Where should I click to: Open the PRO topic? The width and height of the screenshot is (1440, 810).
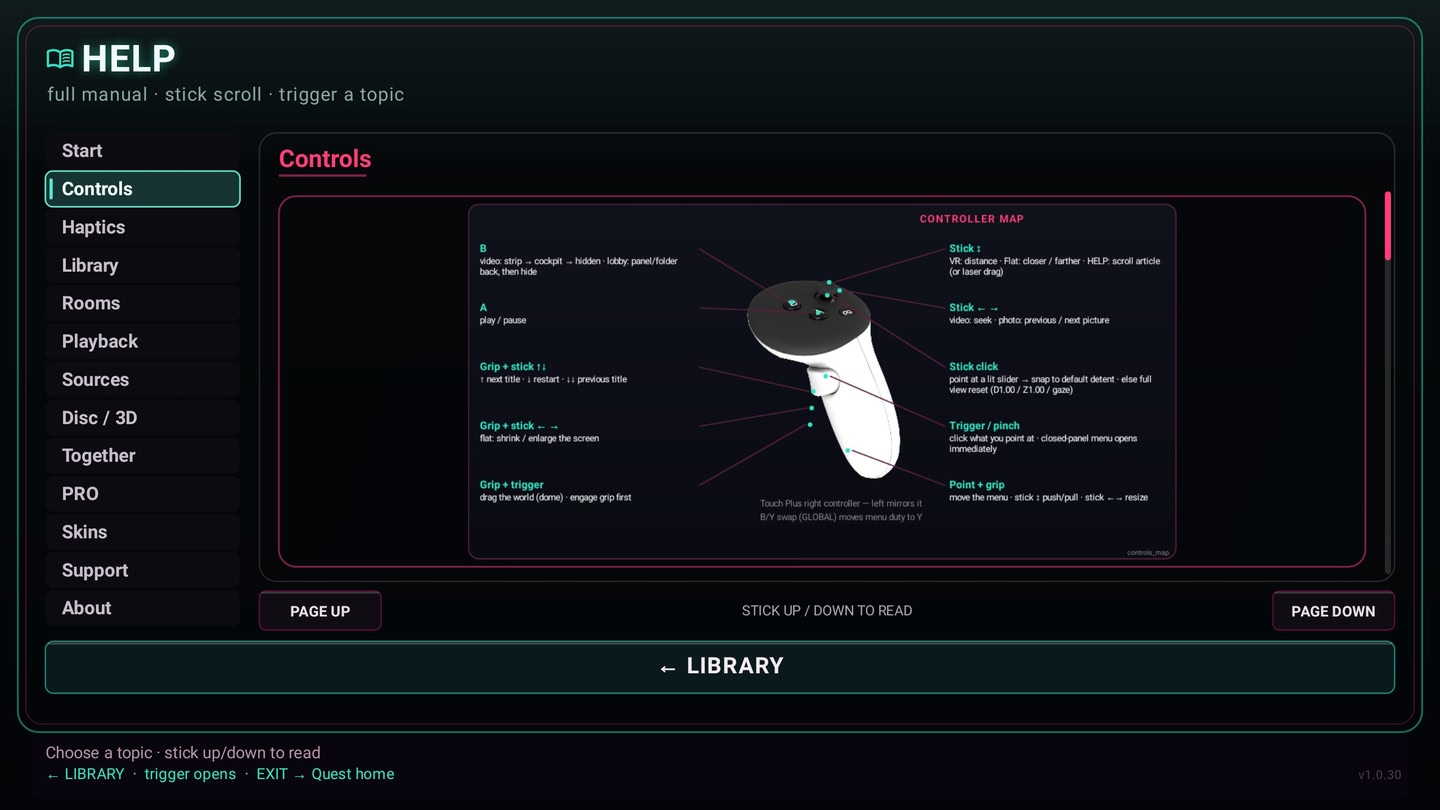[x=142, y=493]
